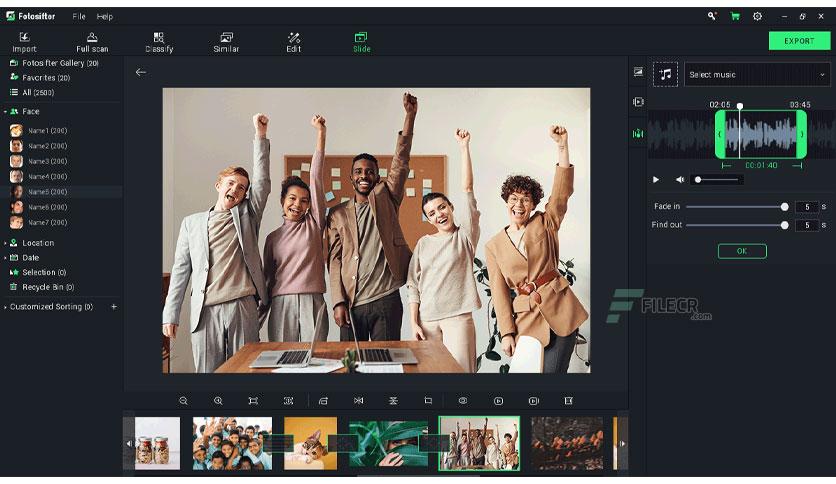Switch to the Edit tool
Image resolution: width=836 pixels, height=484 pixels.
(294, 37)
